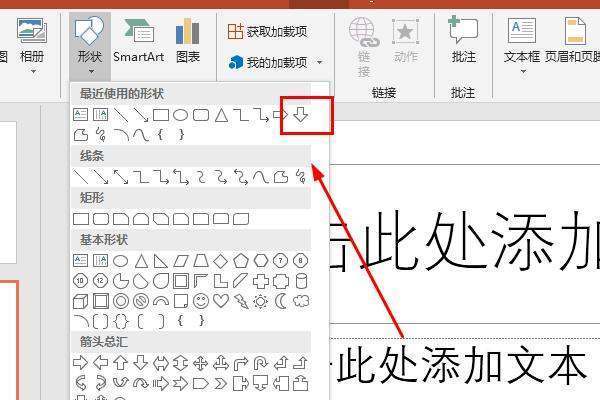Open 页眉和页脚 header and footer
The height and width of the screenshot is (400, 600).
573,40
